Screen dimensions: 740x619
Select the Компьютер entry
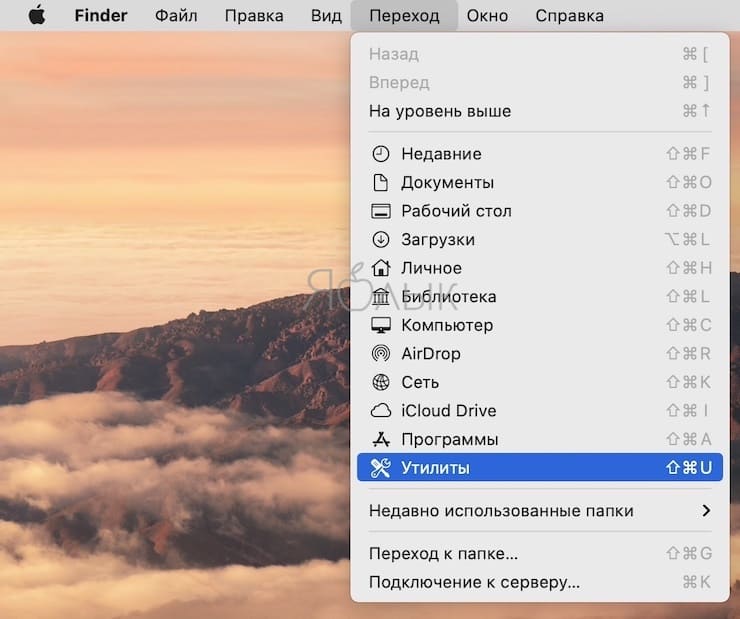tap(540, 325)
